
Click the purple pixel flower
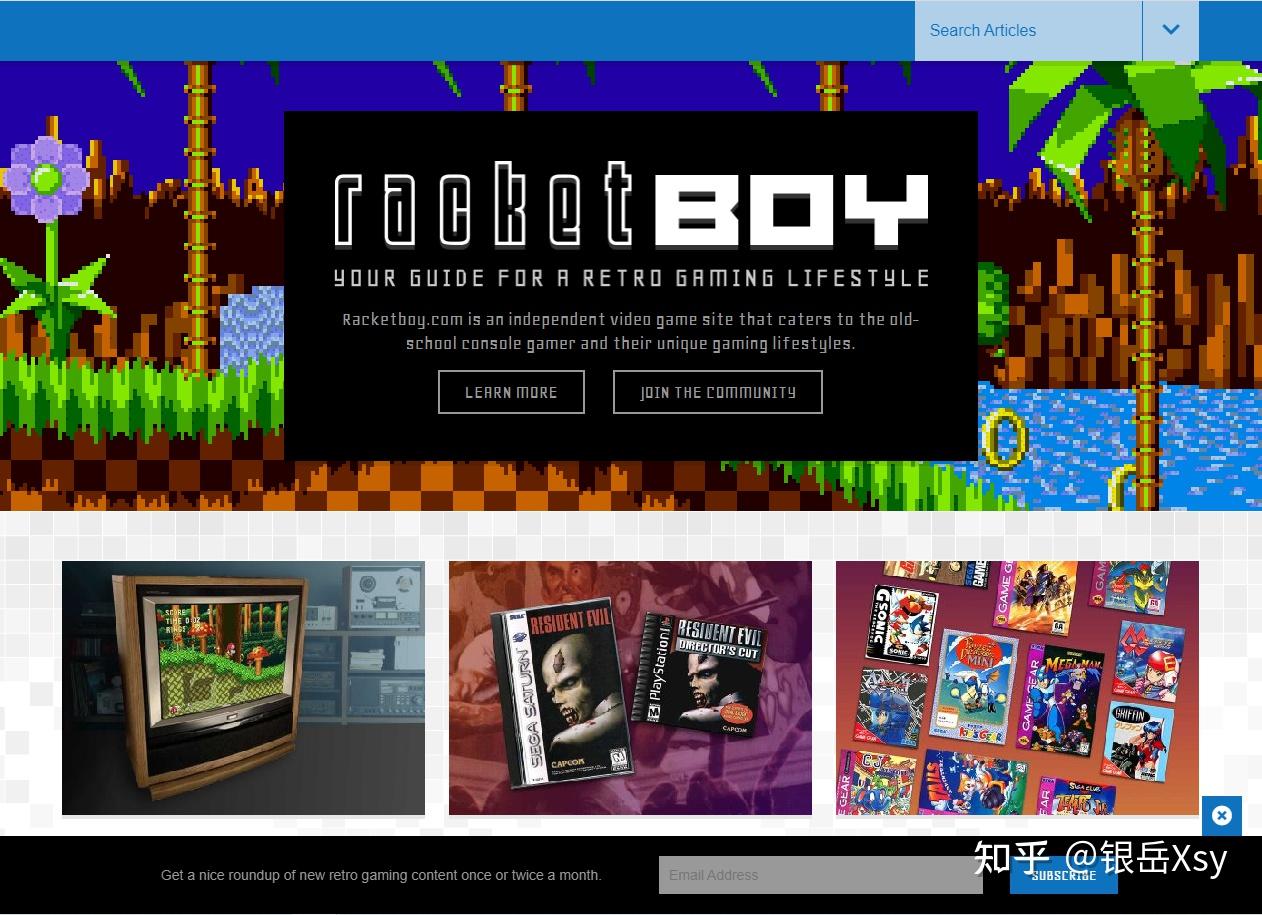point(46,180)
